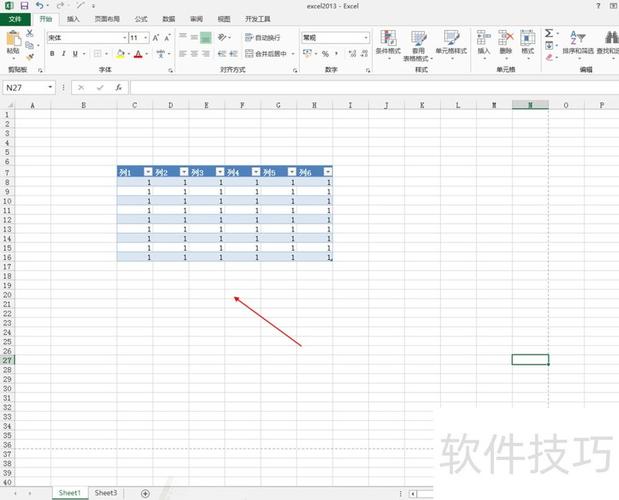Screen dimensions: 619x500
Task: Open filter dropdown for 列6 column
Action: tap(328, 172)
